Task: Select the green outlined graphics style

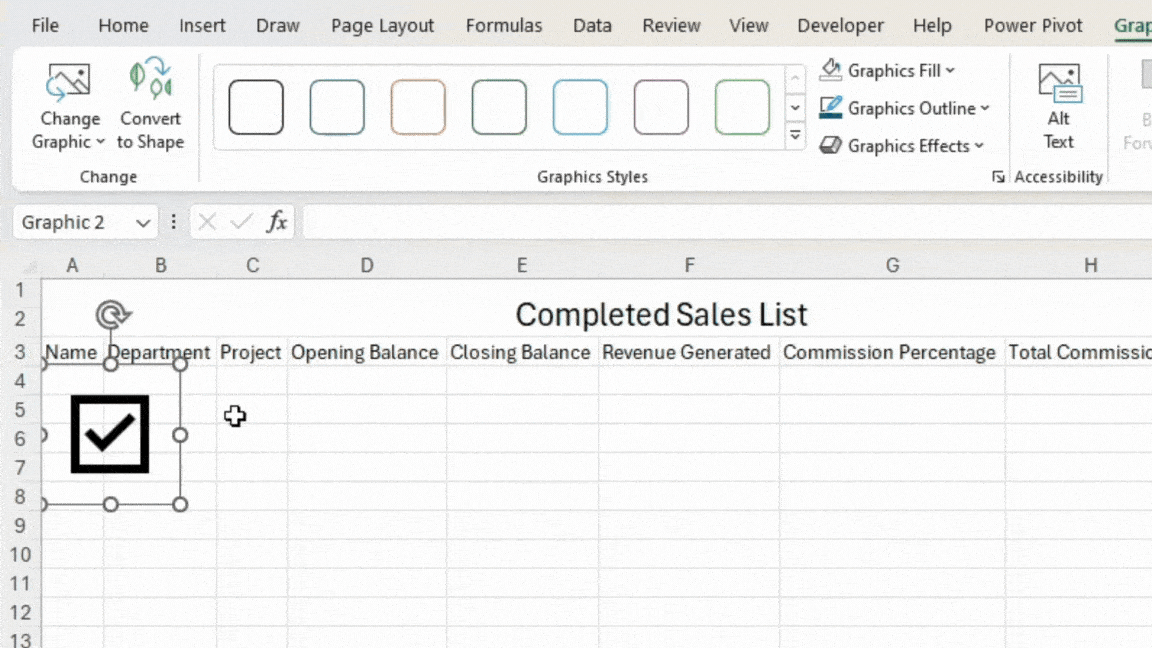Action: (x=742, y=107)
